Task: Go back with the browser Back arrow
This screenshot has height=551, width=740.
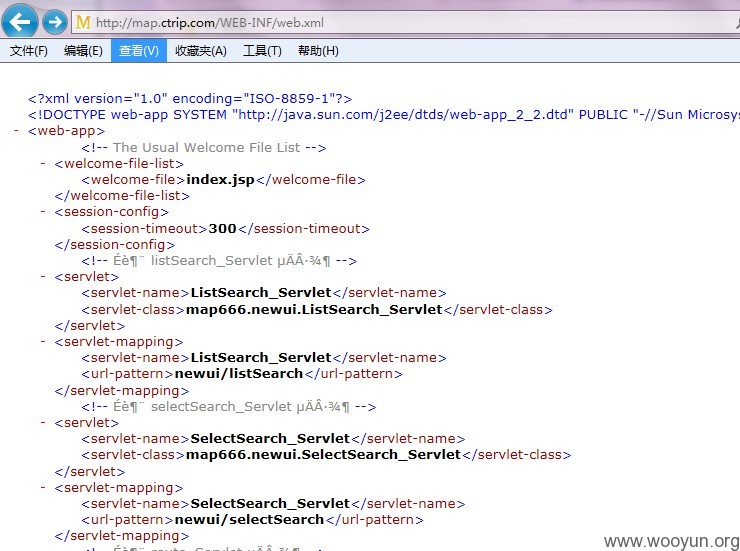Action: [19, 21]
